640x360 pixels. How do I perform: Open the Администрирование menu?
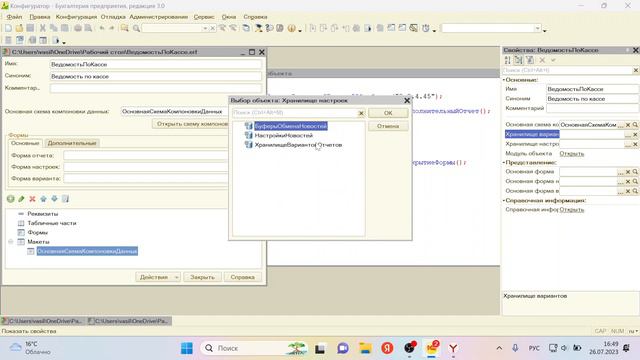click(x=159, y=17)
